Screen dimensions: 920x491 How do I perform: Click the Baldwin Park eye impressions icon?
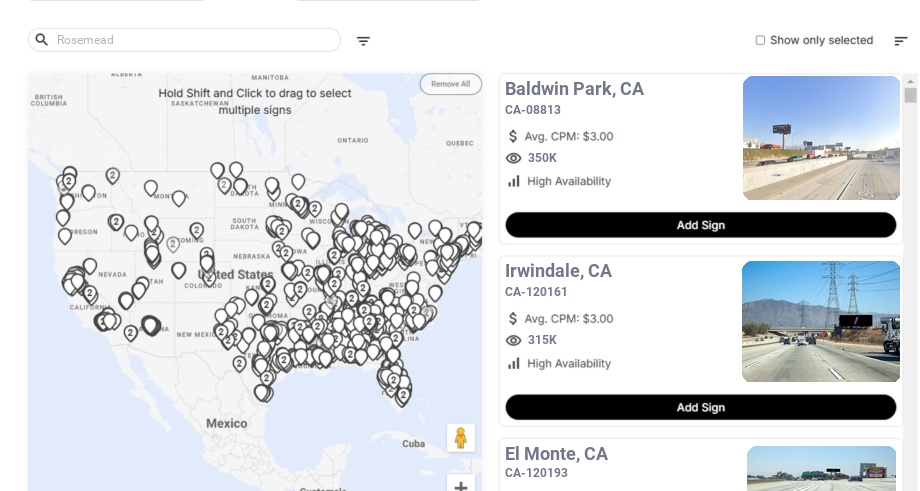click(x=513, y=158)
